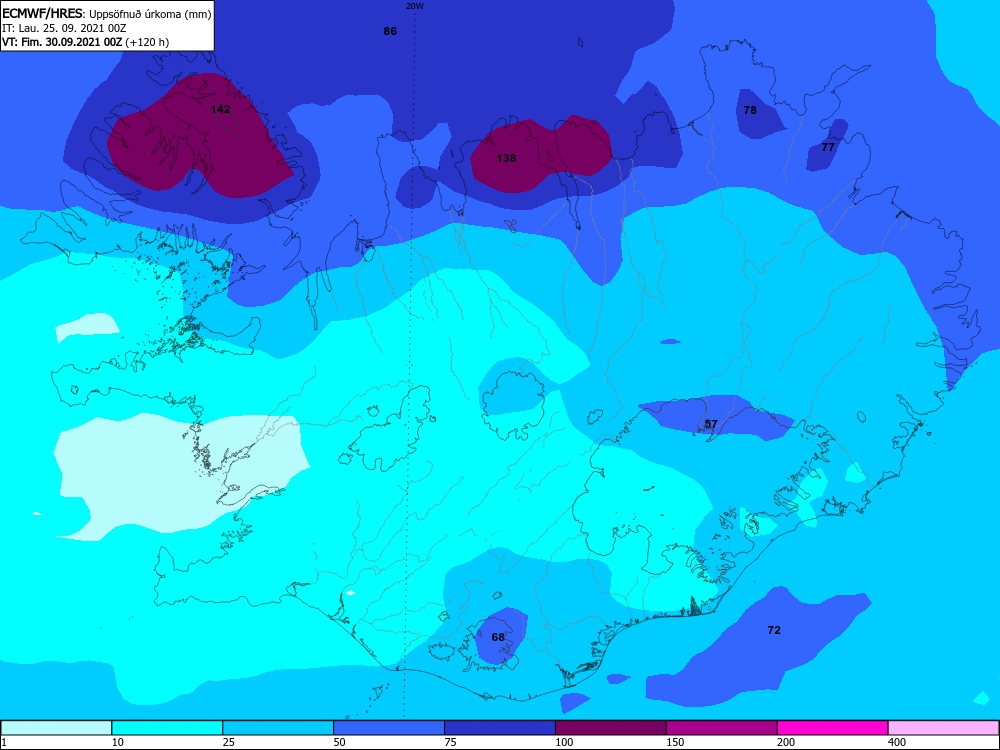The height and width of the screenshot is (750, 1000).
Task: Click the legend tick label 100
Action: (x=564, y=742)
